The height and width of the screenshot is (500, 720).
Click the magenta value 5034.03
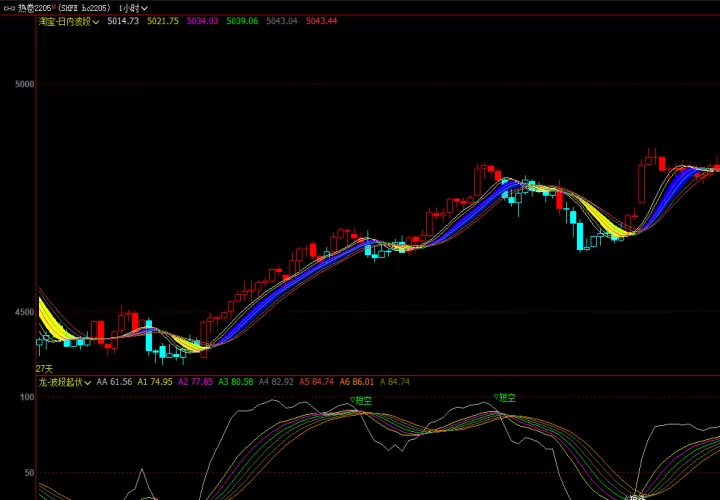click(x=202, y=21)
